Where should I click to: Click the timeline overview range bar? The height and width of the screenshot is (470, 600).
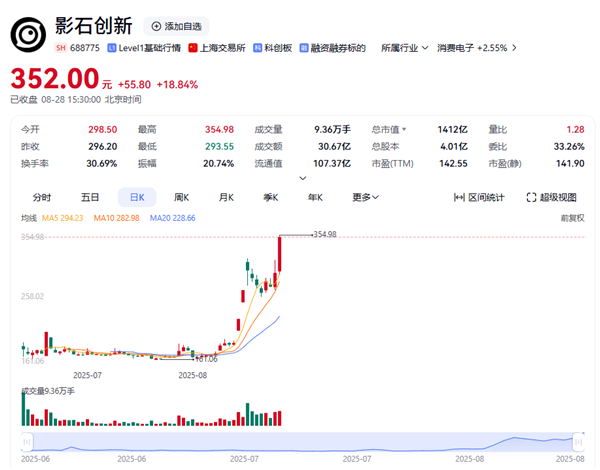303,442
